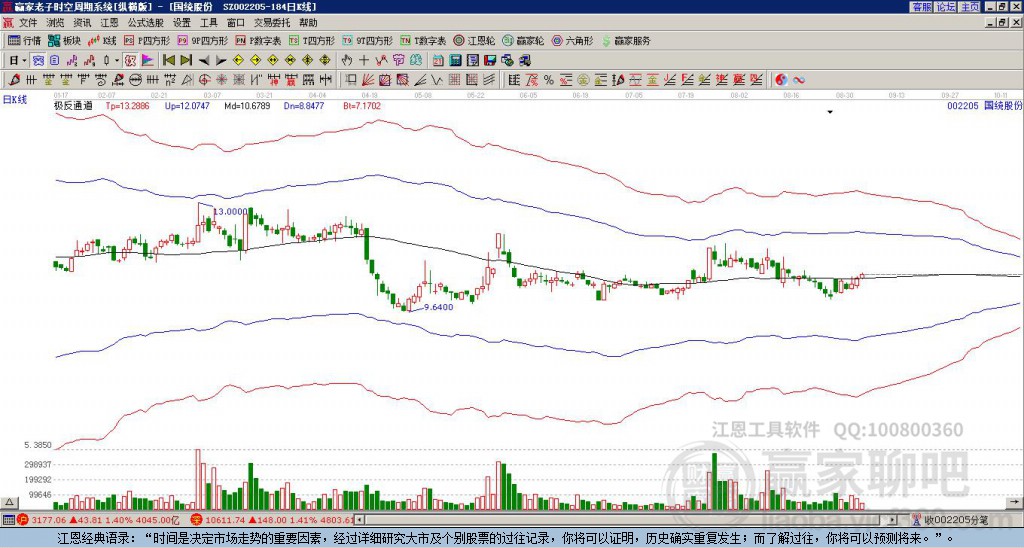Select the hand pan tool

347,61
